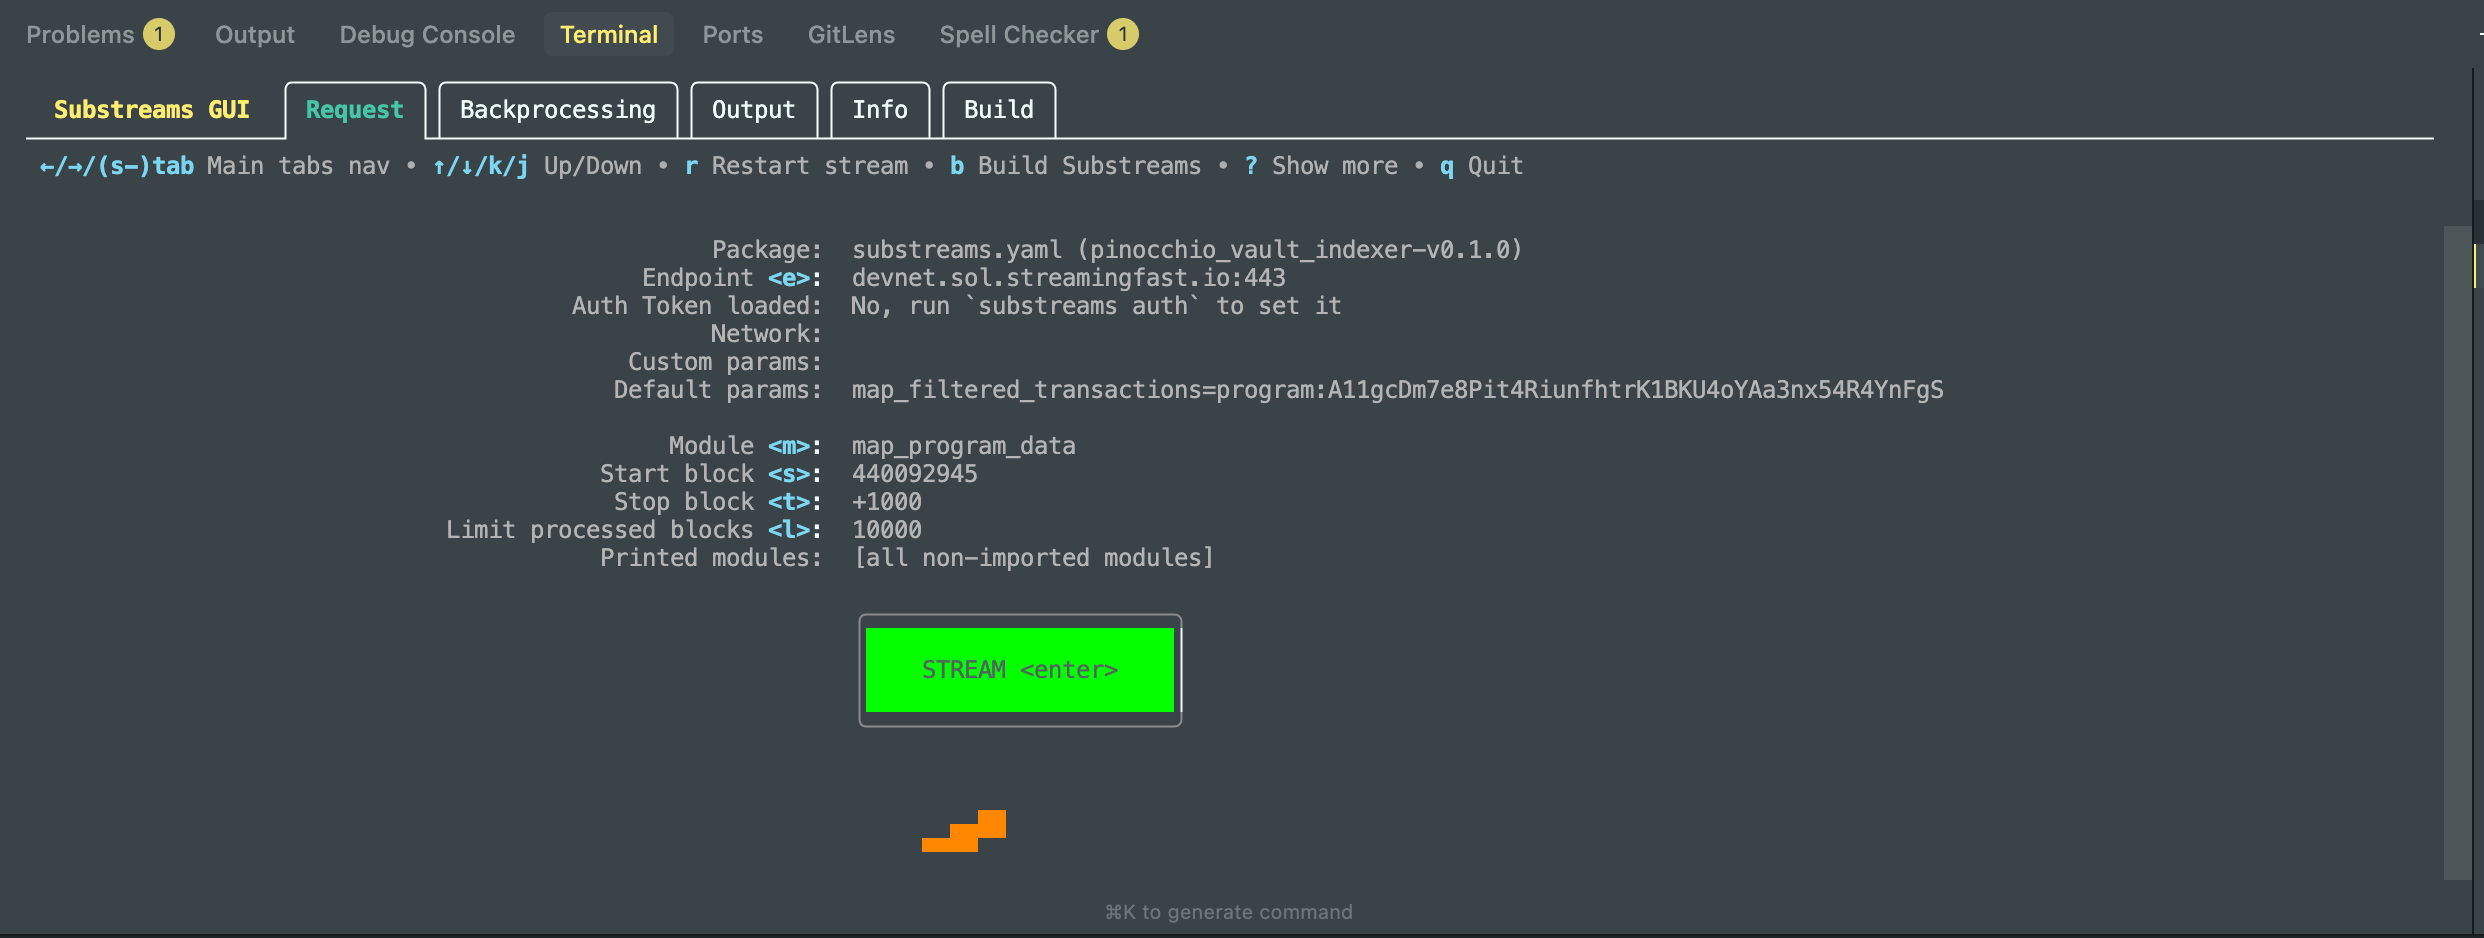Open the Build tab in Substreams GUI
The width and height of the screenshot is (2484, 938).
pyautogui.click(x=998, y=110)
